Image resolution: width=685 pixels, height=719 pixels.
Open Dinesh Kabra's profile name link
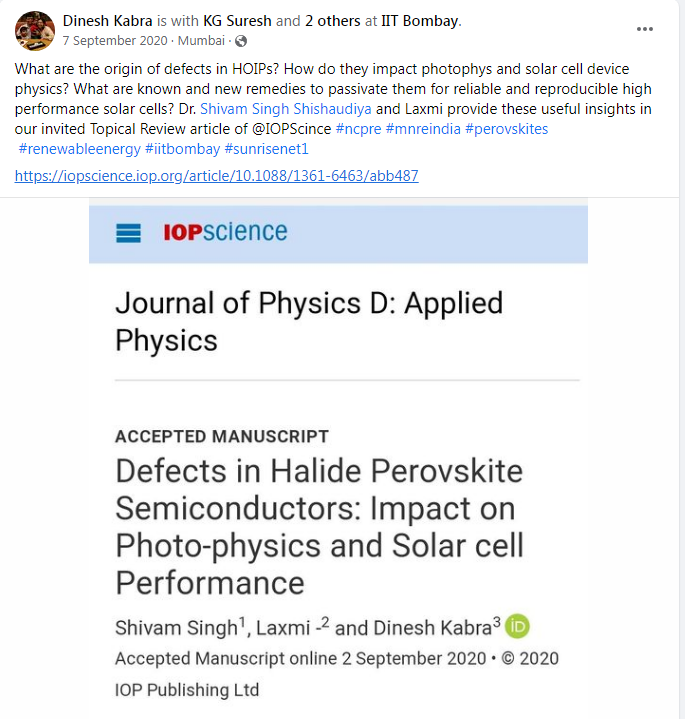coord(107,20)
